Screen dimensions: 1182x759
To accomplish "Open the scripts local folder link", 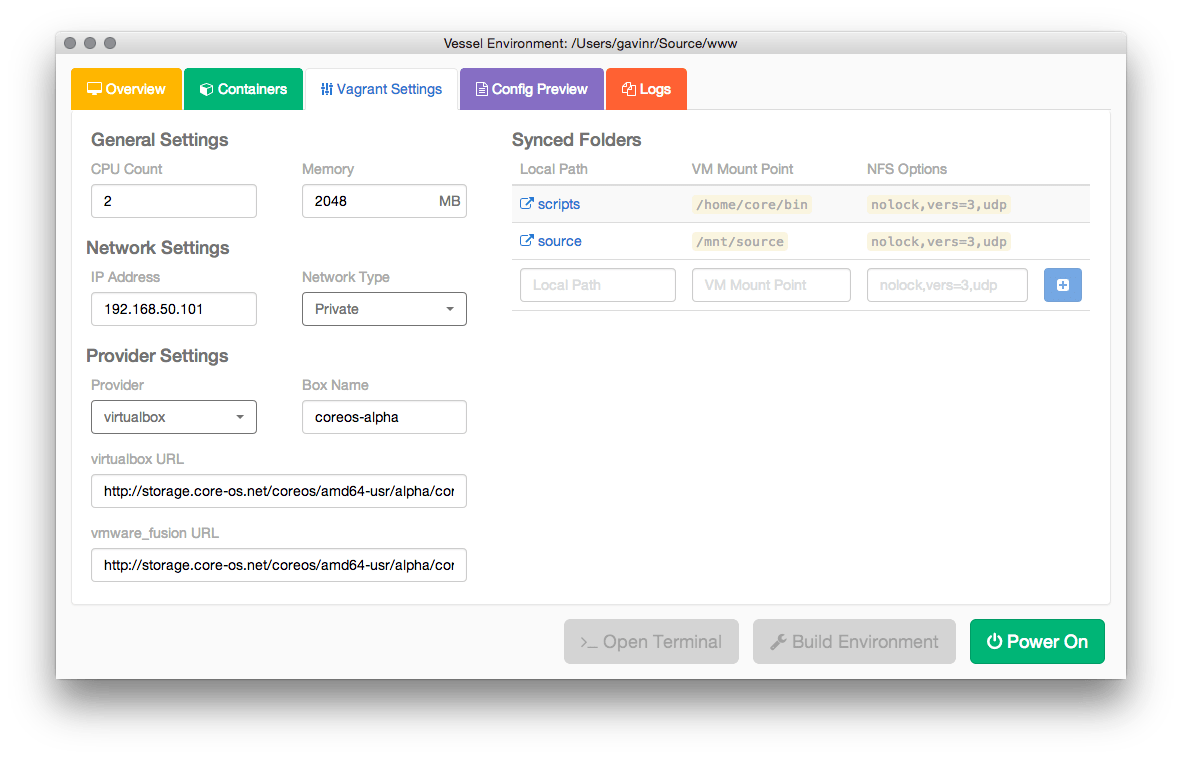I will click(x=559, y=204).
